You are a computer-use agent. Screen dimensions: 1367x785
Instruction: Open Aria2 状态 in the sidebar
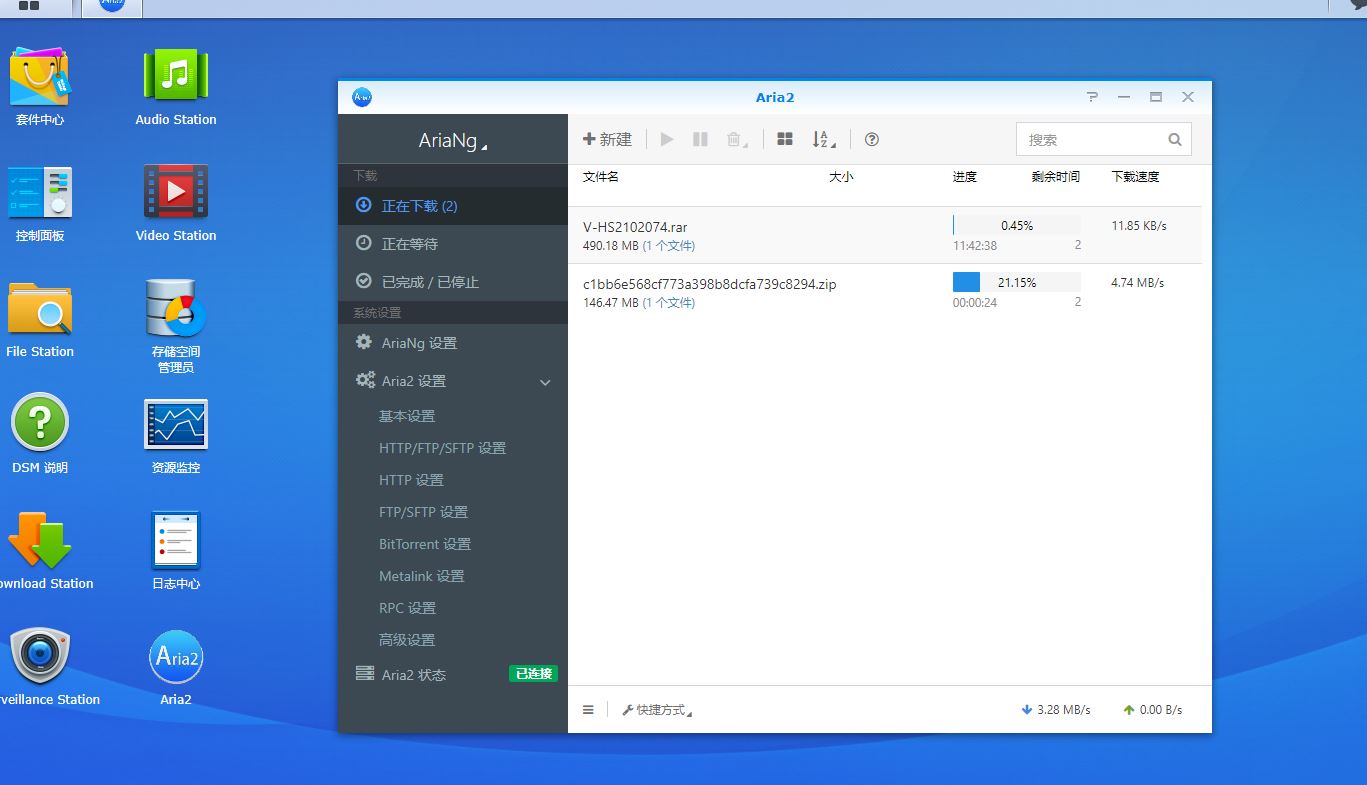click(x=453, y=675)
